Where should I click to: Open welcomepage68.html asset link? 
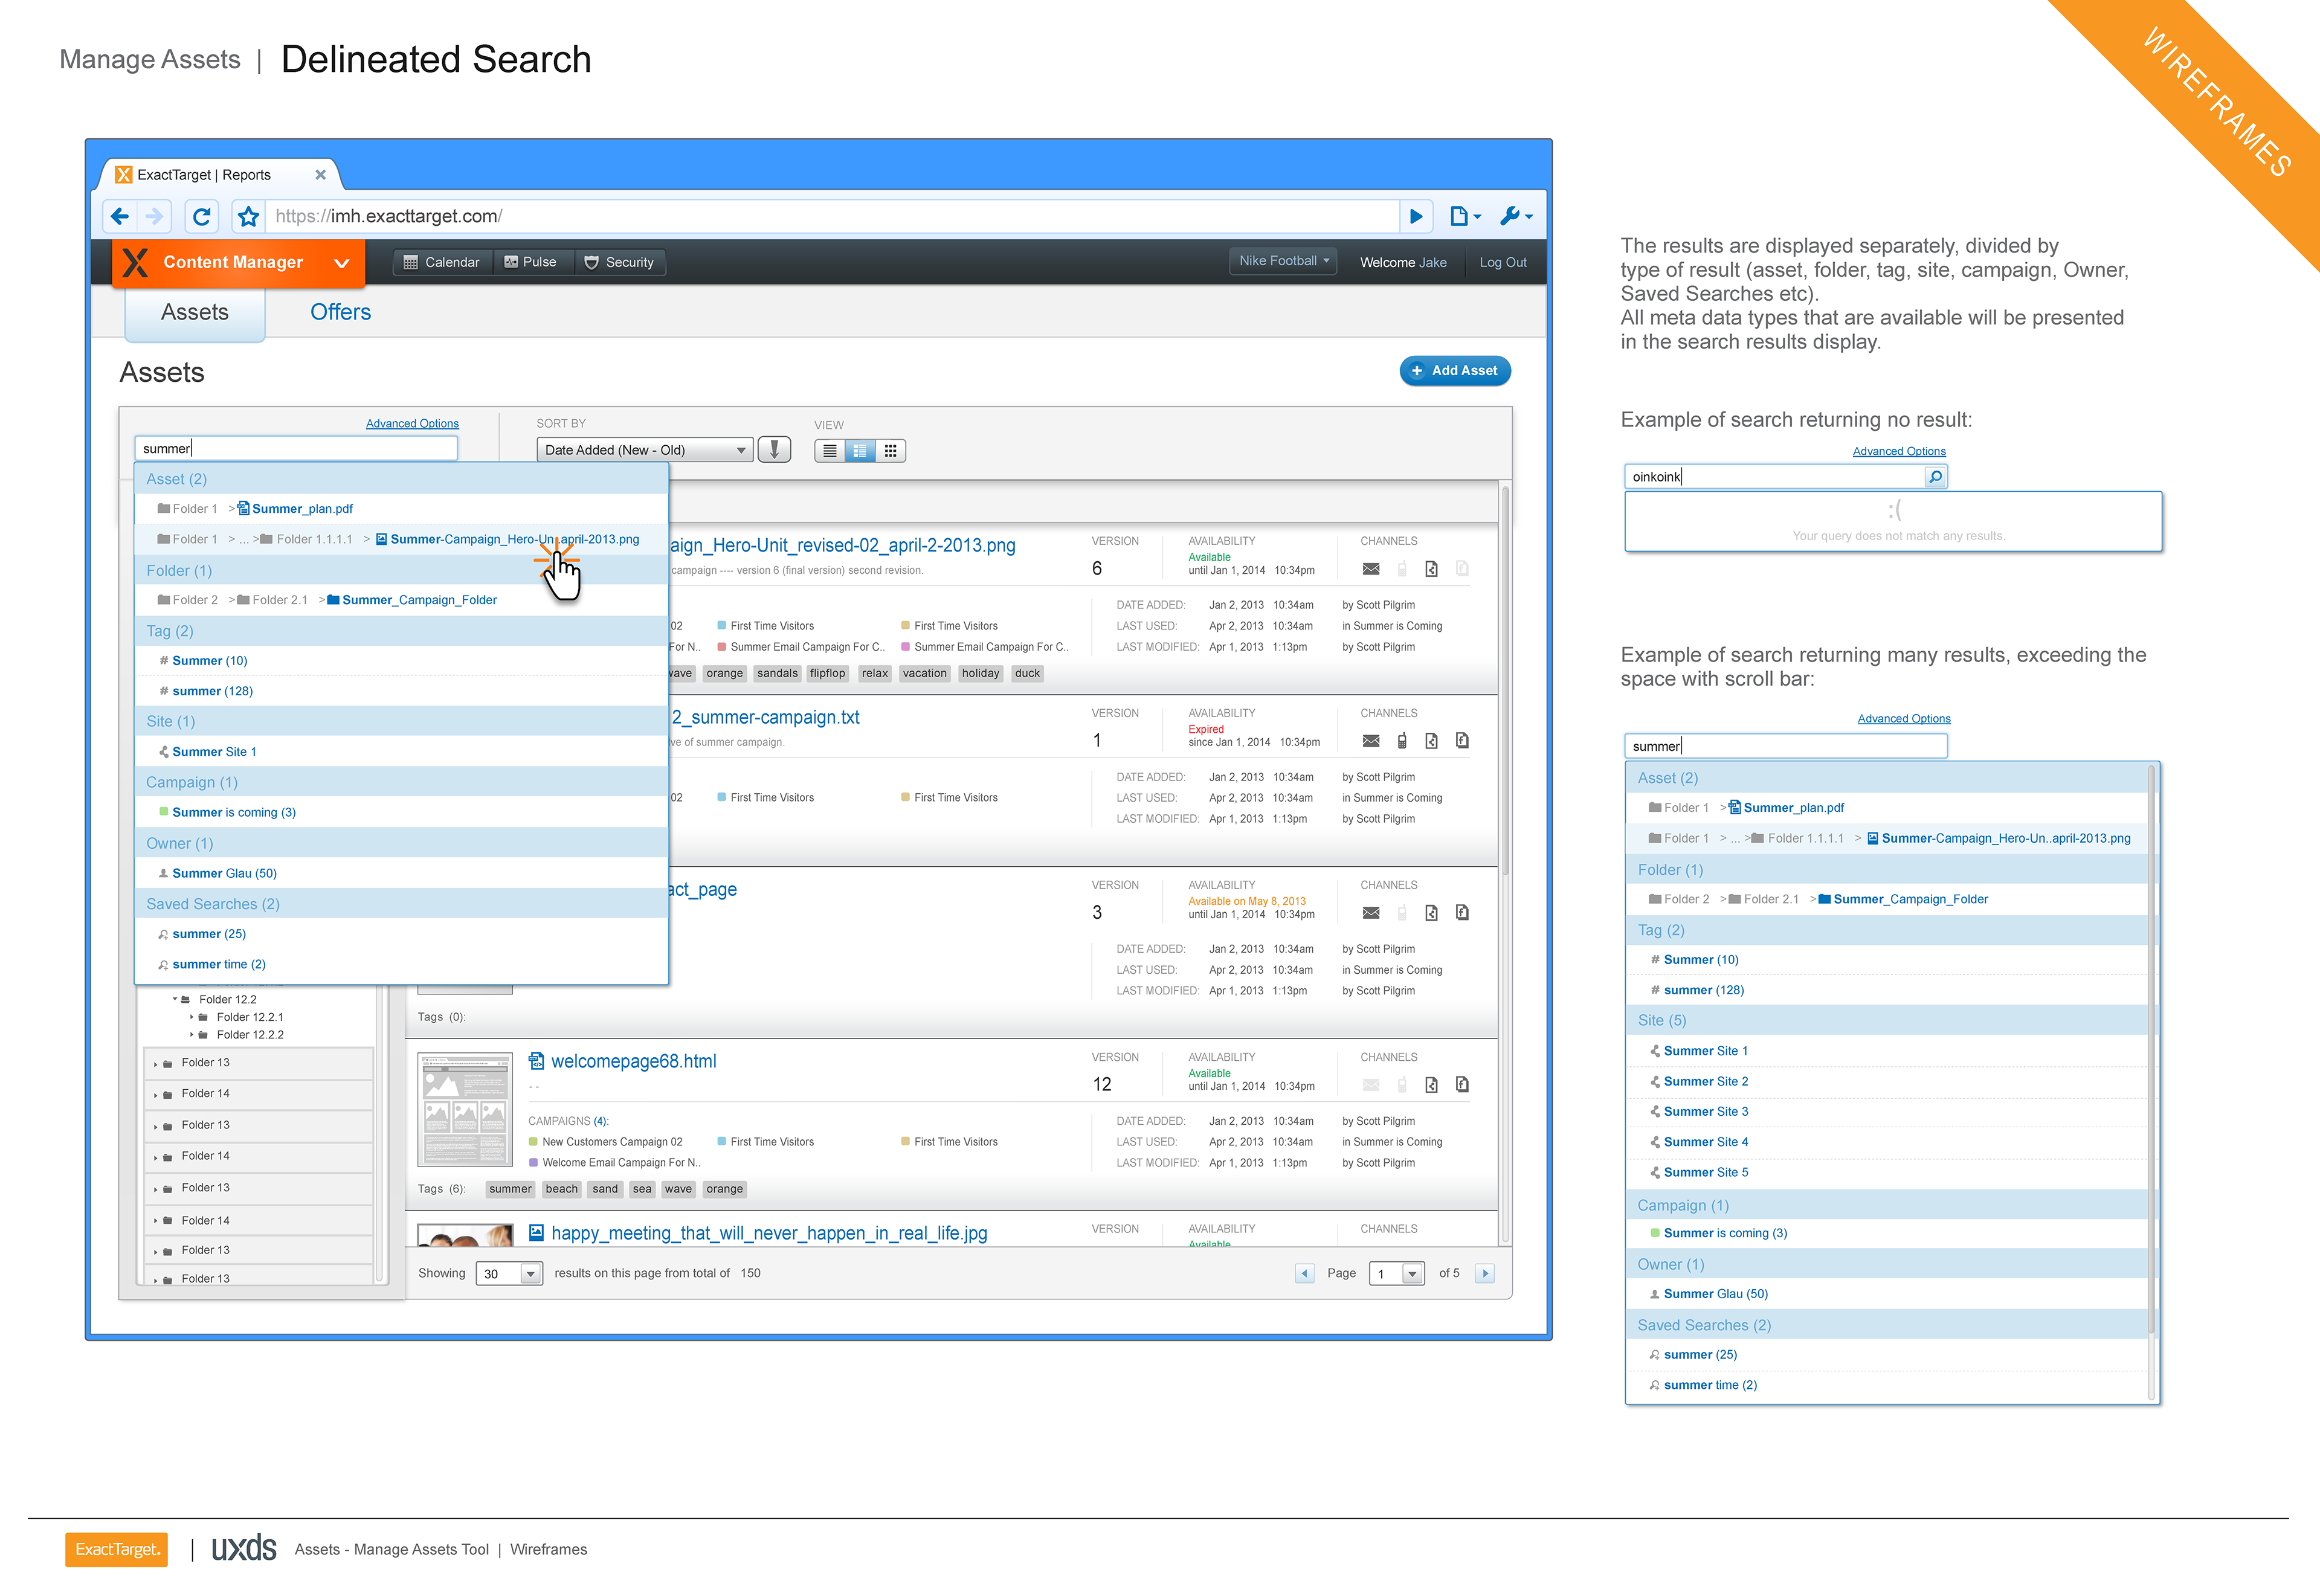(633, 1061)
